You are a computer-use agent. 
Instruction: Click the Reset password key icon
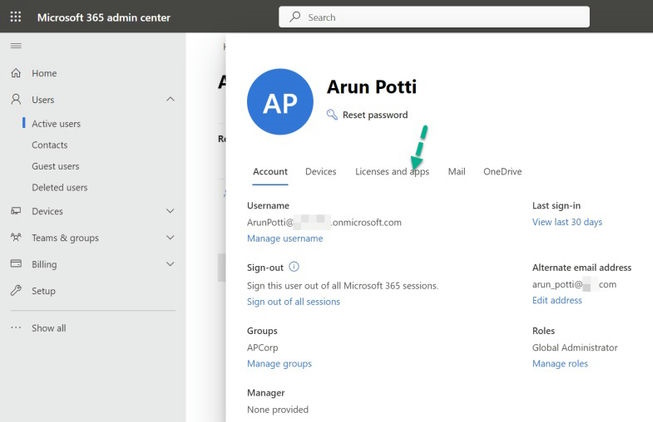[x=332, y=115]
